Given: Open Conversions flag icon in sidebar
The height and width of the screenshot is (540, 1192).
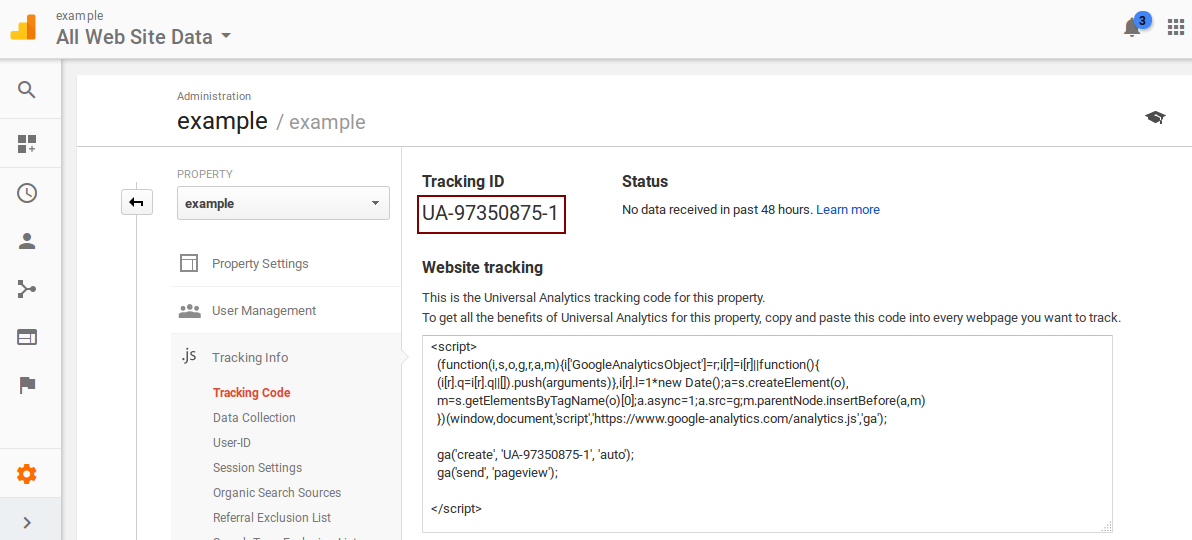Looking at the screenshot, I should (27, 385).
